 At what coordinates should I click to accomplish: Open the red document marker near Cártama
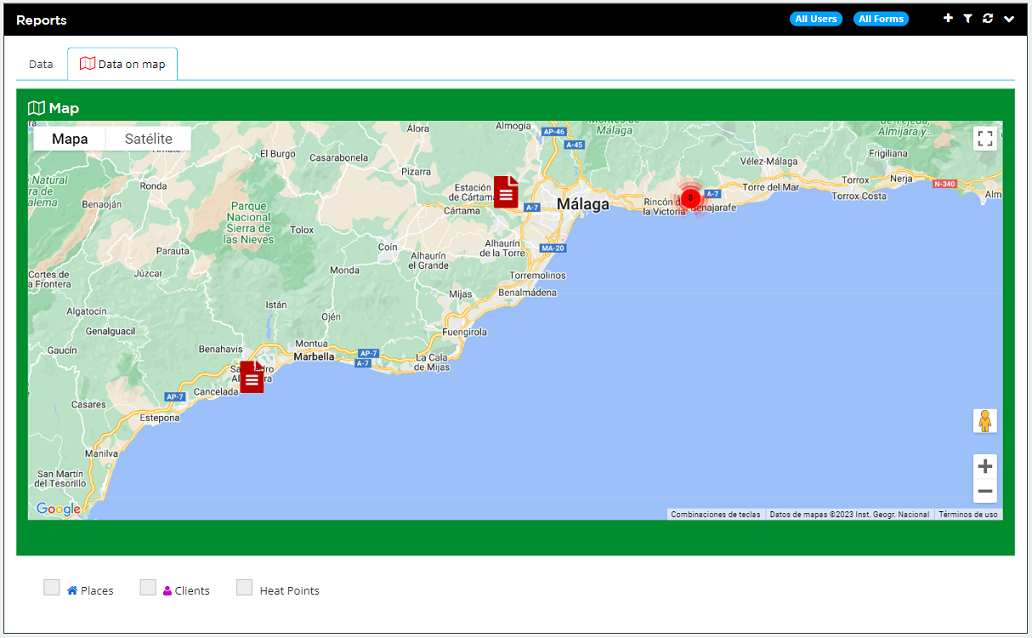505,192
